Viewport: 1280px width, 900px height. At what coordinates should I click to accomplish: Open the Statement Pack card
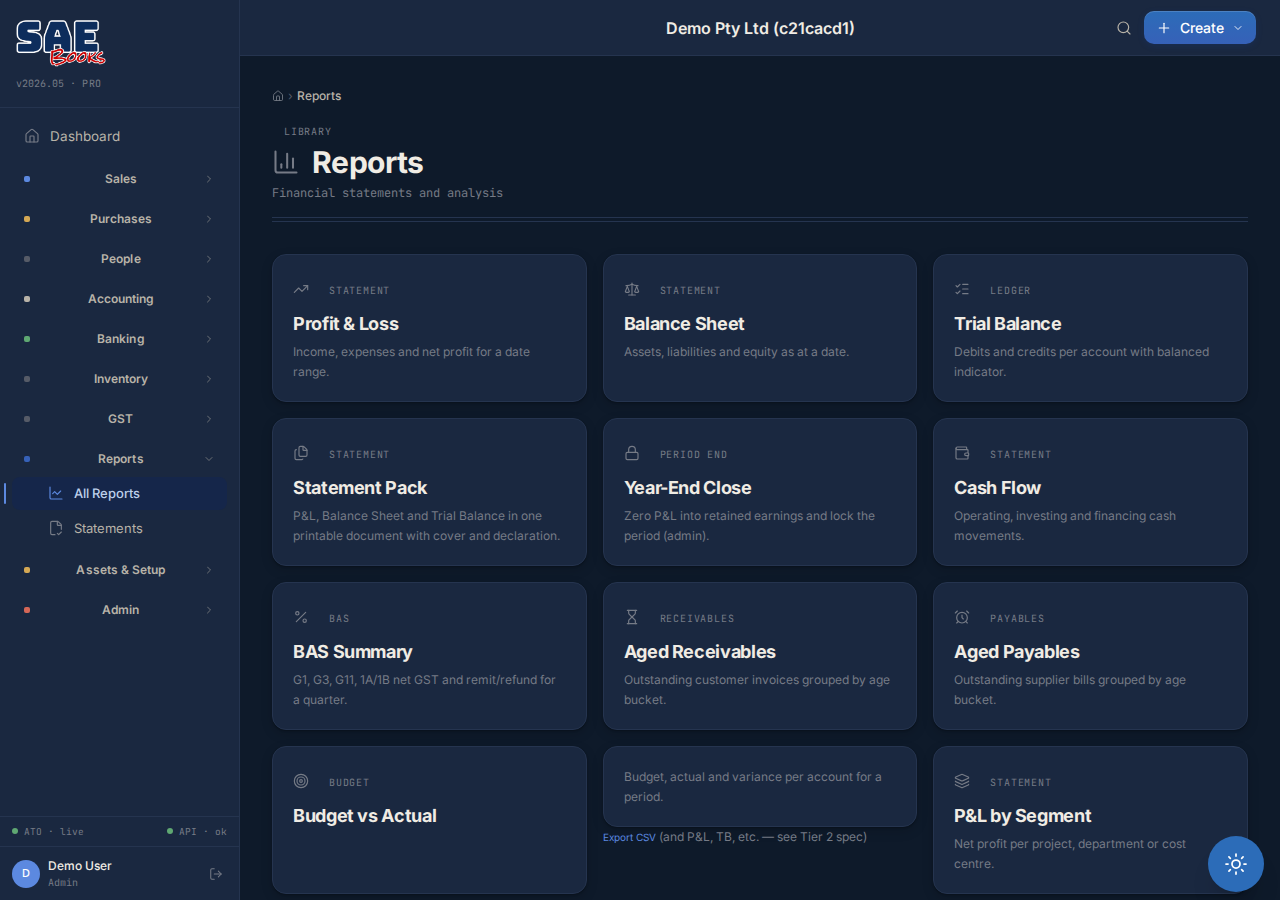[x=429, y=492]
